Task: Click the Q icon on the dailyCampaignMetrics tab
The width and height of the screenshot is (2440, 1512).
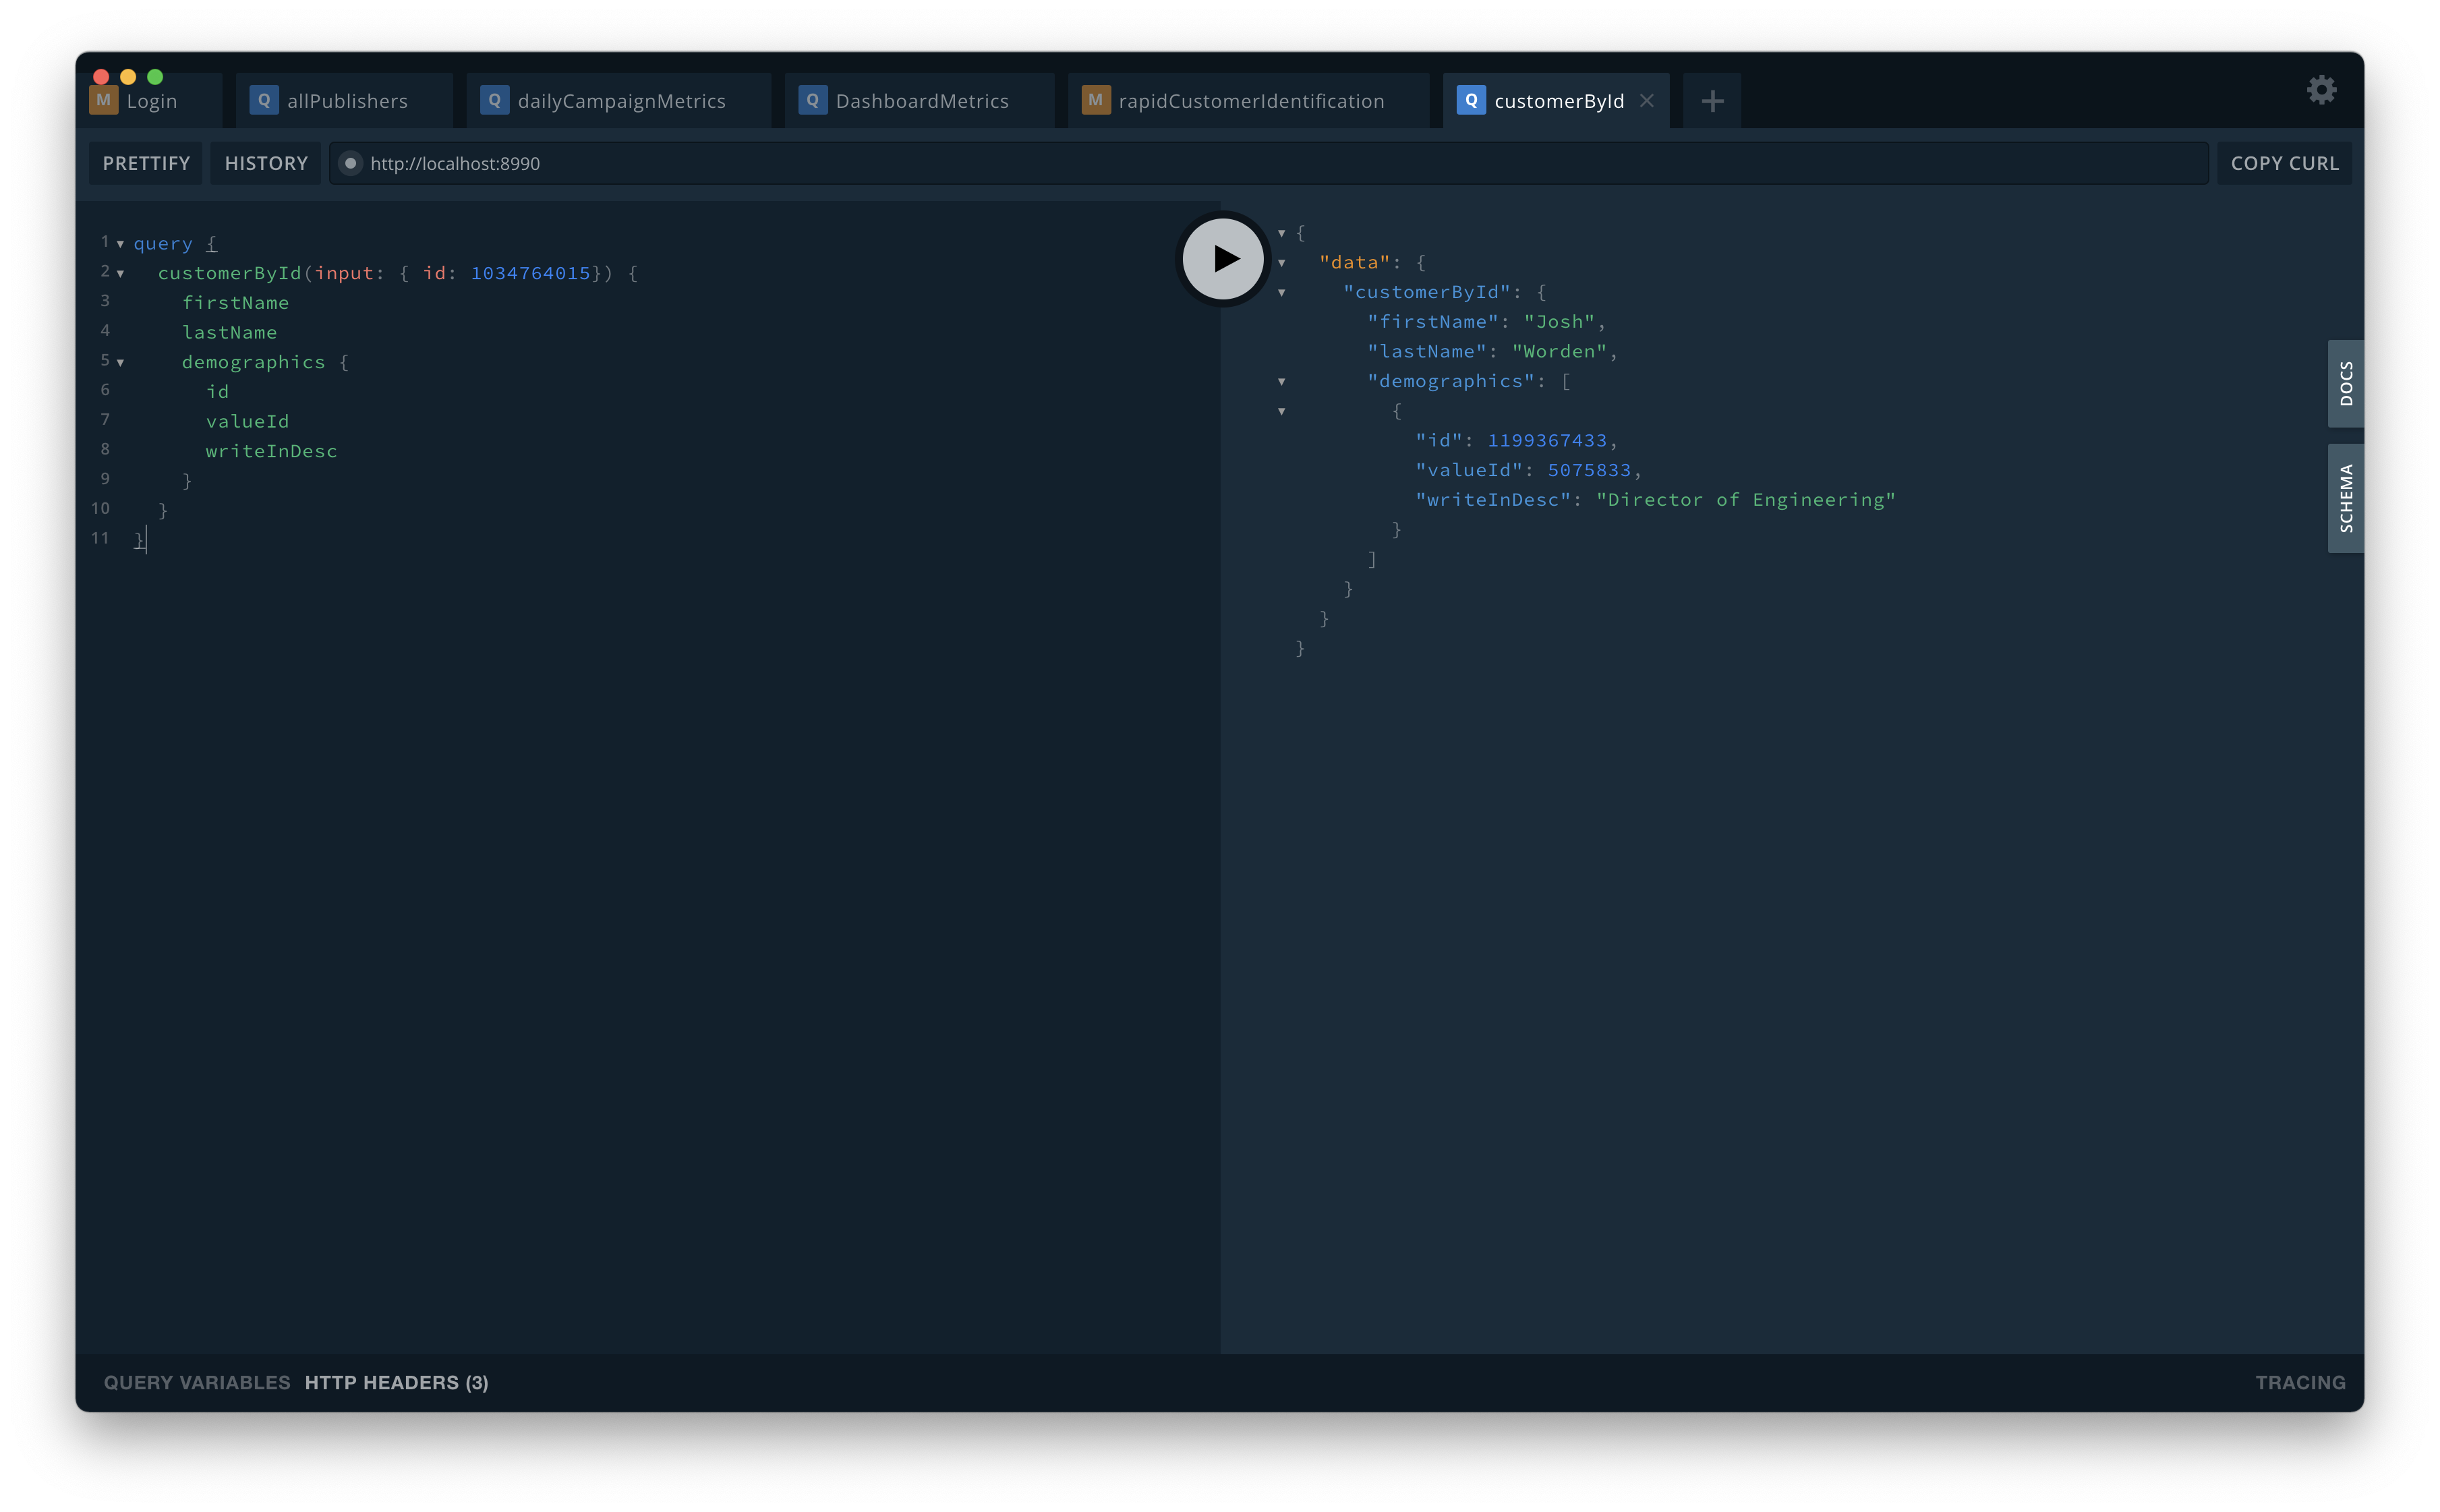Action: tap(494, 101)
